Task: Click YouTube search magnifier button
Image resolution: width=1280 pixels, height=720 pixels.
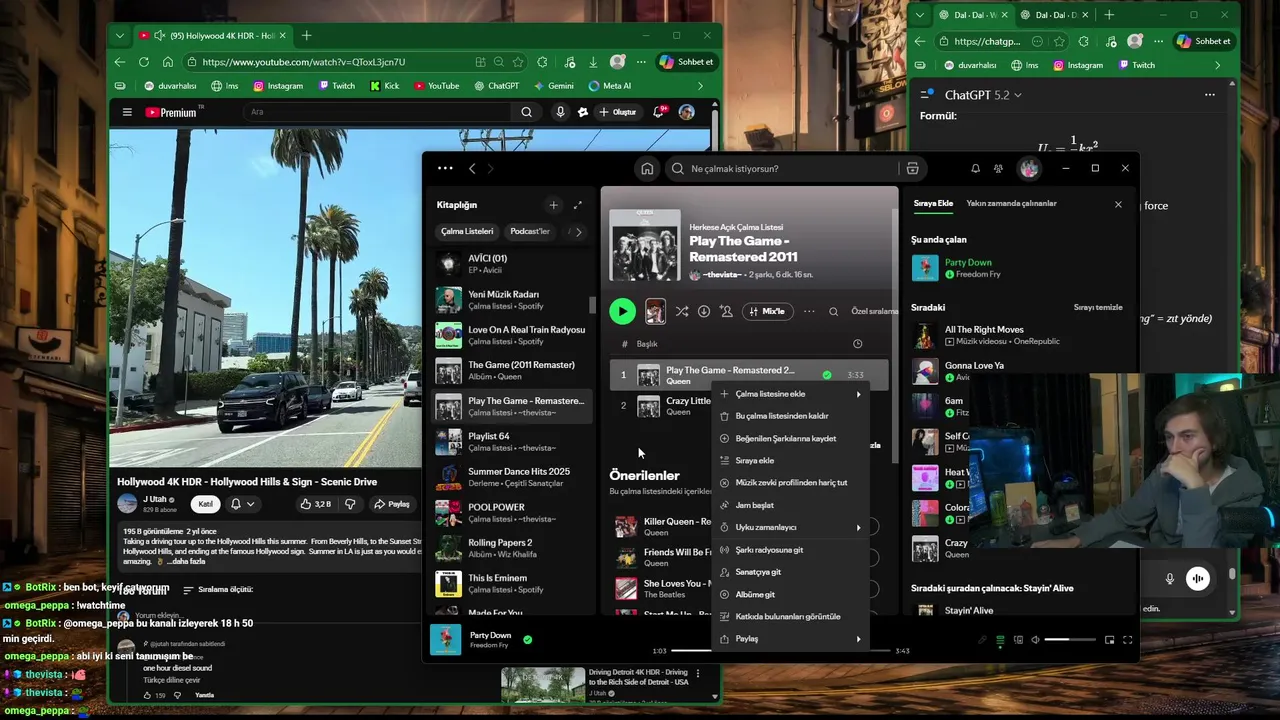Action: coord(527,112)
